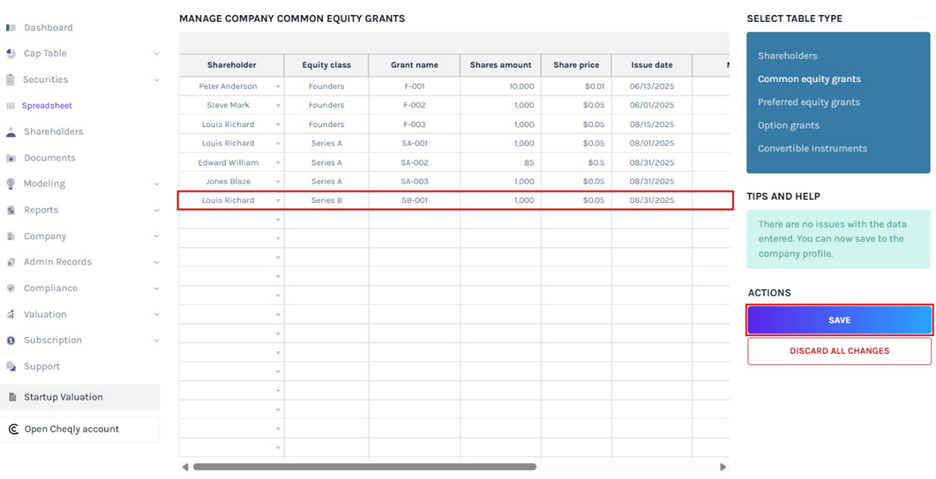
Task: Click the Securities clipboard icon
Action: pos(11,79)
